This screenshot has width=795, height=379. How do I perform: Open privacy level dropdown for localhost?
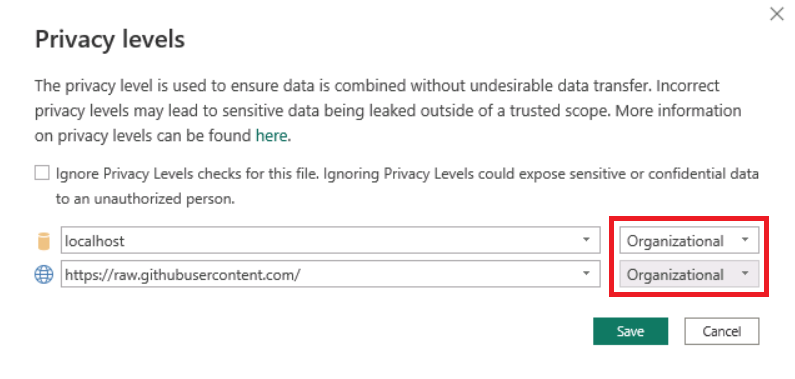click(x=689, y=241)
